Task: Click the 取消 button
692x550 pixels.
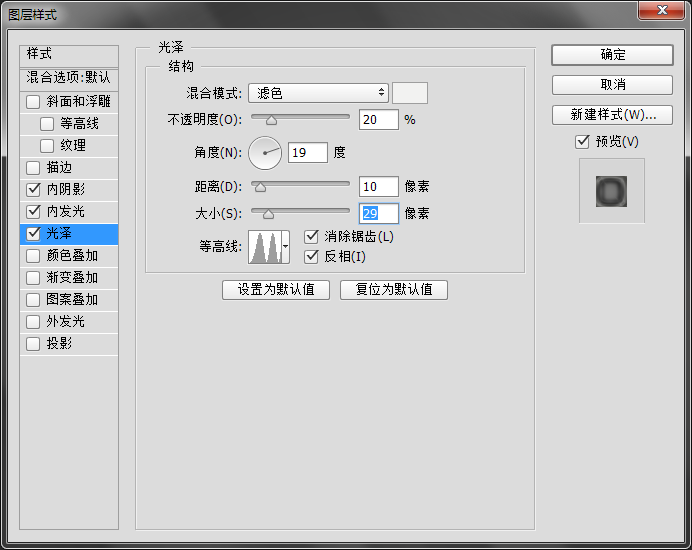Action: (x=613, y=85)
